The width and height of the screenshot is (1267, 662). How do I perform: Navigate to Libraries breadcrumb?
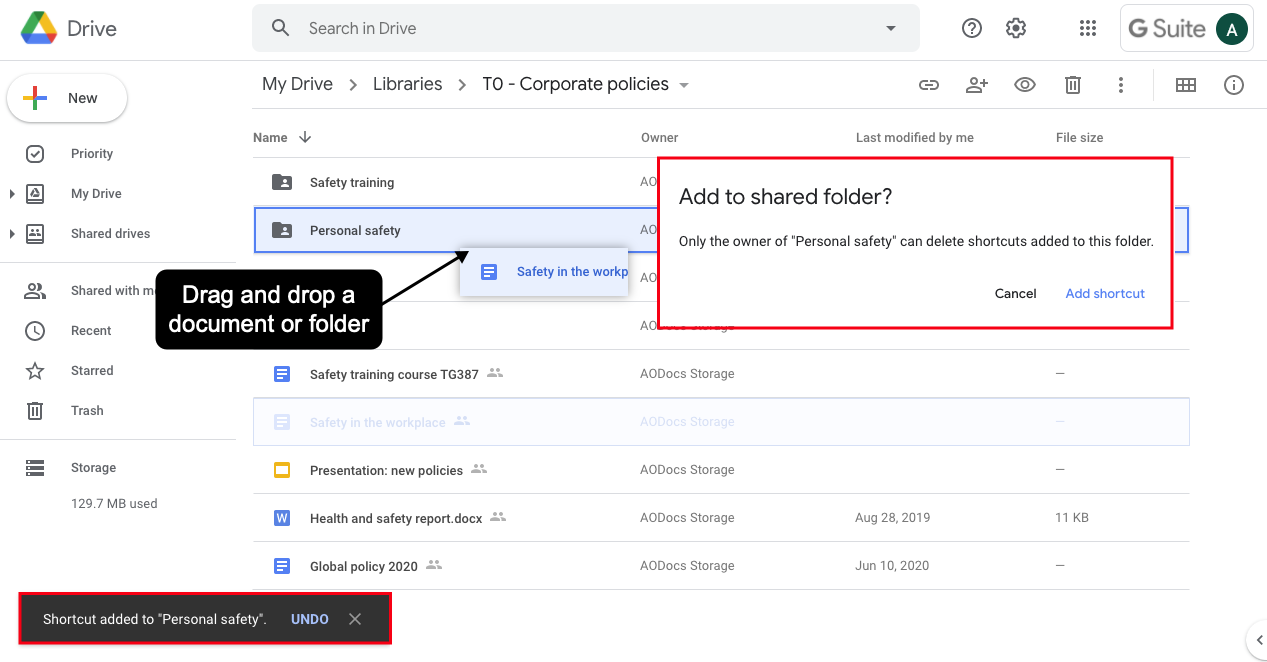point(407,84)
